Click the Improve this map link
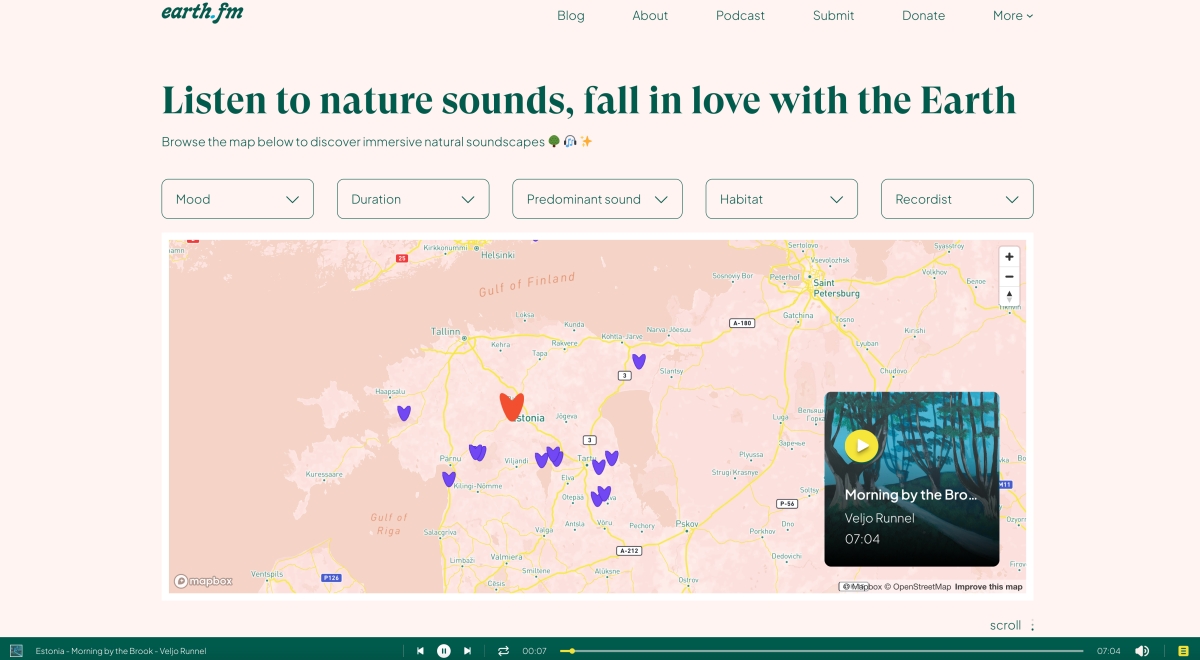The image size is (1200, 660). [x=988, y=587]
